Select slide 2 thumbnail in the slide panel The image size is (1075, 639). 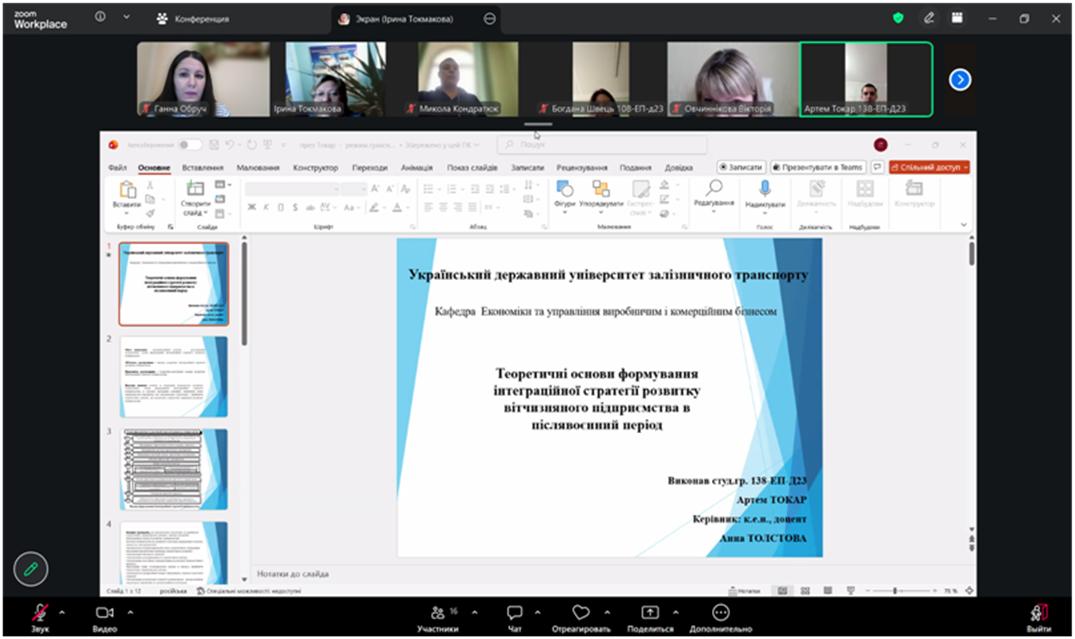pos(174,376)
